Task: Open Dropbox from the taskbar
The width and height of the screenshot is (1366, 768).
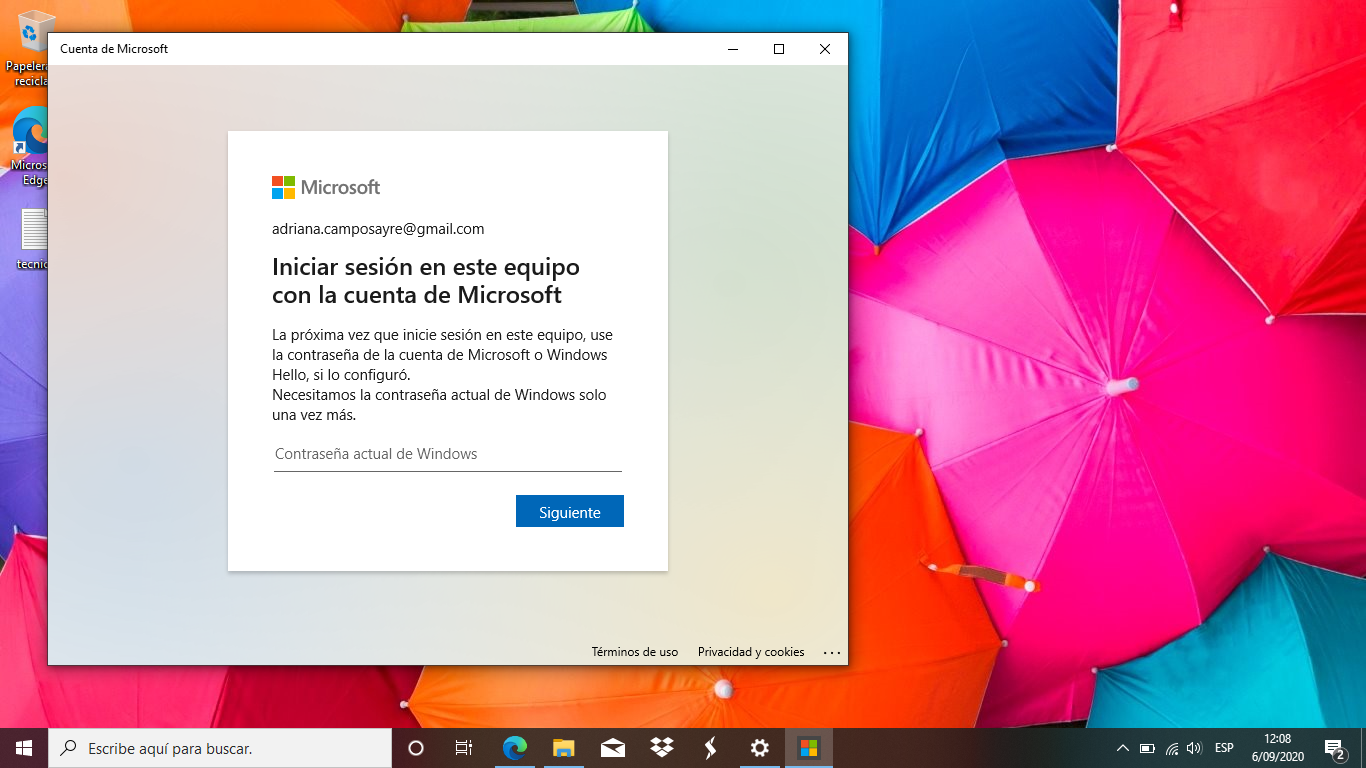Action: pyautogui.click(x=662, y=748)
